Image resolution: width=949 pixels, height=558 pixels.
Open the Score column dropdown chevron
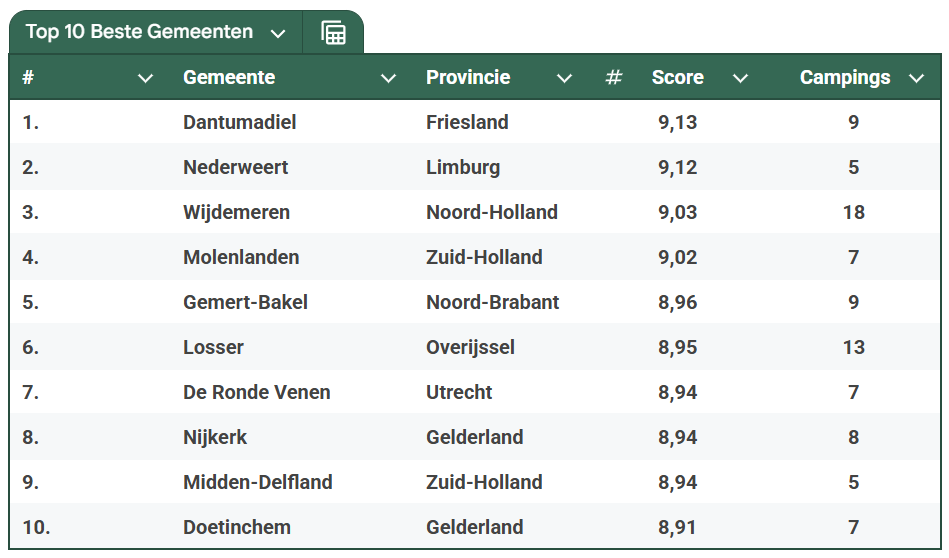[740, 78]
